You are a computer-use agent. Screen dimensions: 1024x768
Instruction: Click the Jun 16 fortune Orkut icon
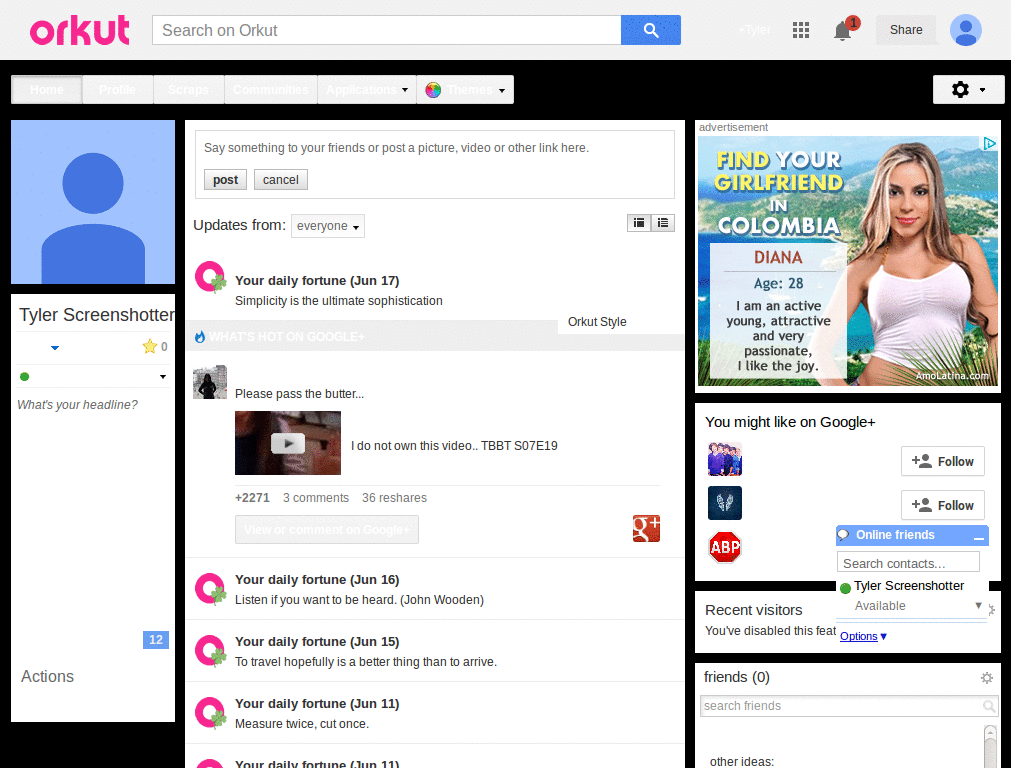[210, 589]
